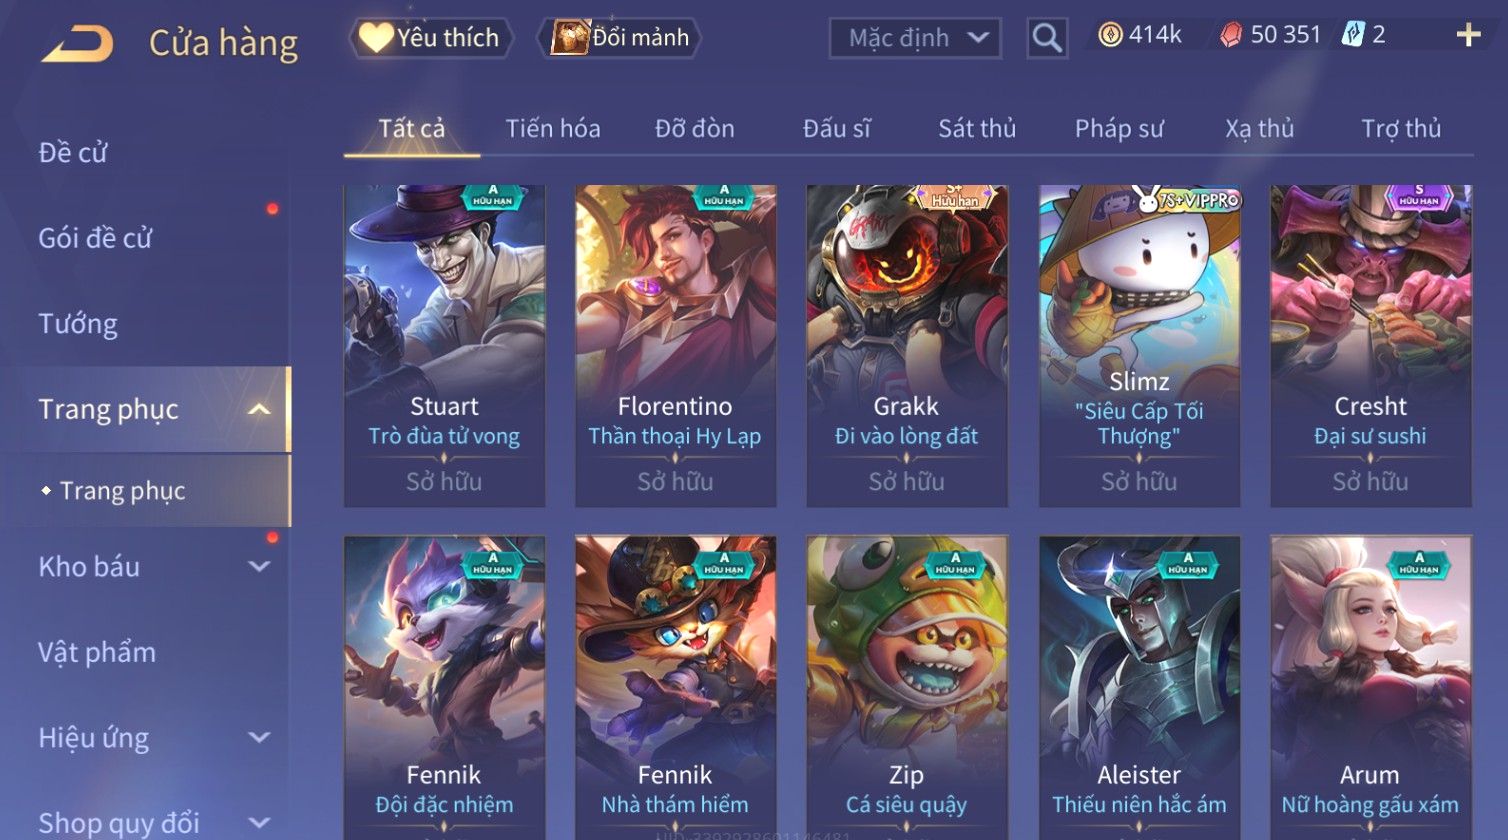Tap the plus icon to add currency
This screenshot has height=840, width=1508.
pyautogui.click(x=1468, y=35)
